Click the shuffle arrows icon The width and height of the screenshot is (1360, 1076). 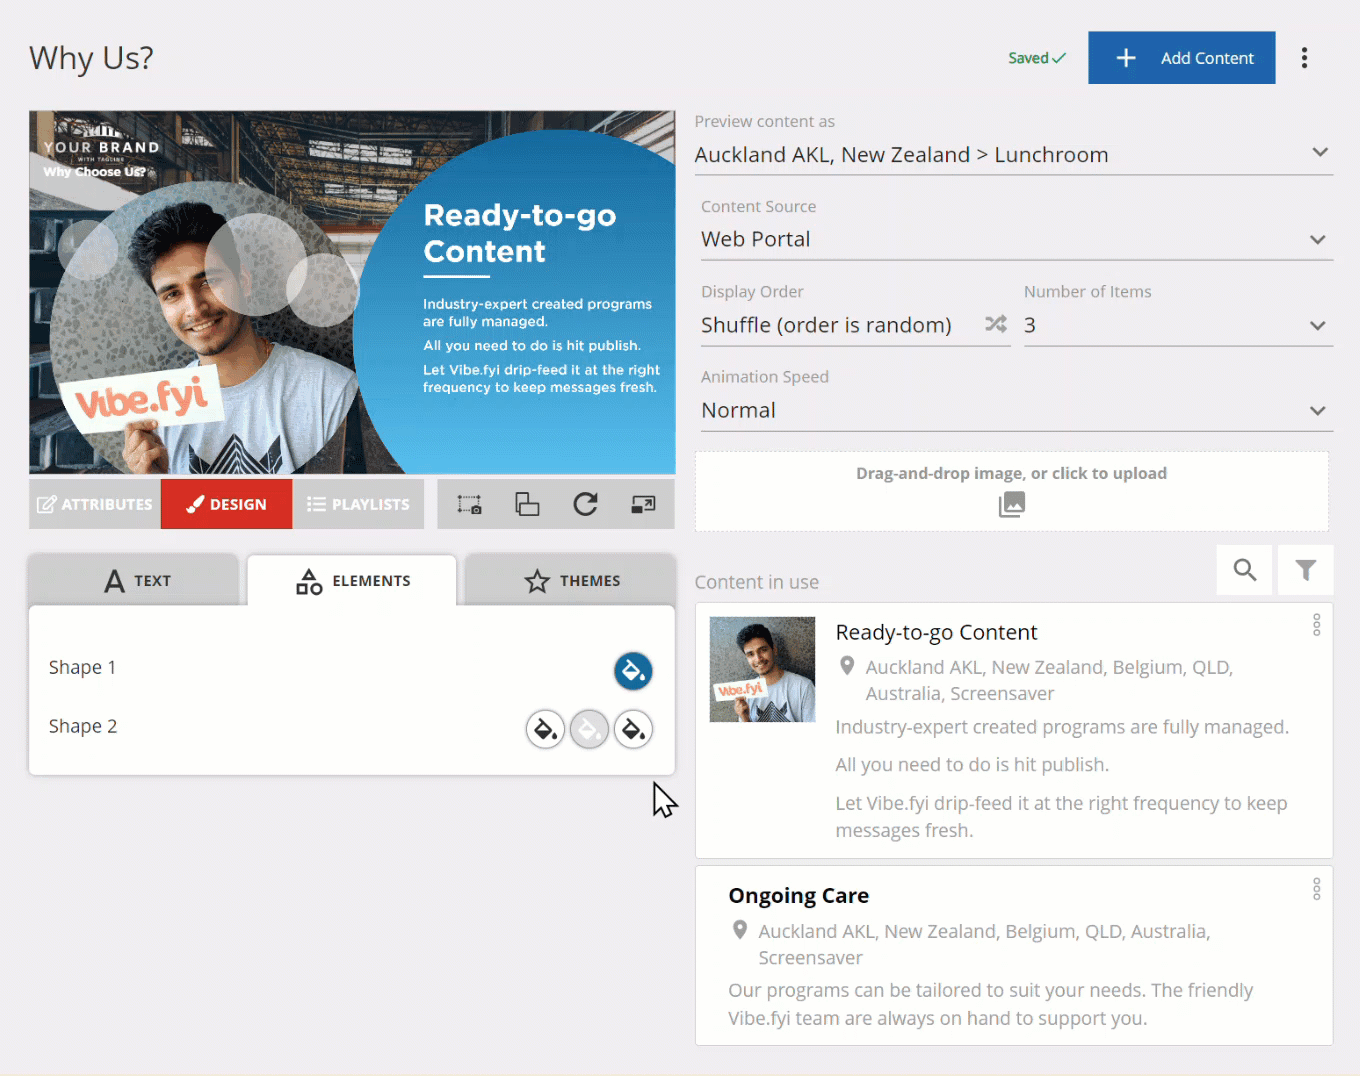pos(995,324)
